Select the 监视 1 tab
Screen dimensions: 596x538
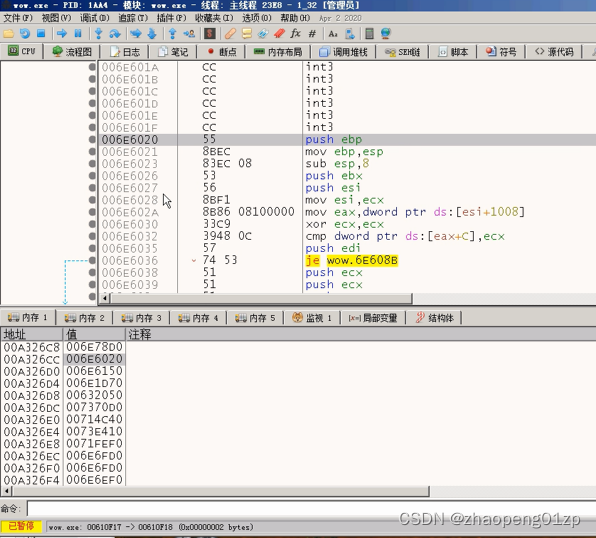click(x=312, y=317)
